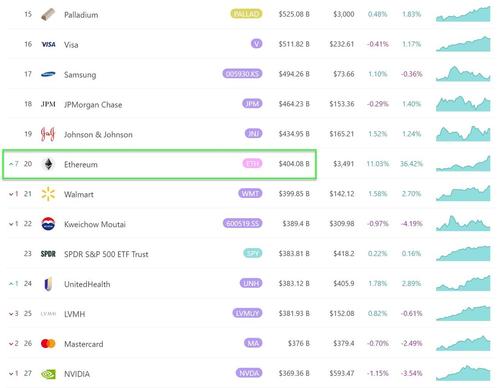Screen dimensions: 500x388
Task: Click the NVIDIA green eye logo
Action: click(x=48, y=374)
